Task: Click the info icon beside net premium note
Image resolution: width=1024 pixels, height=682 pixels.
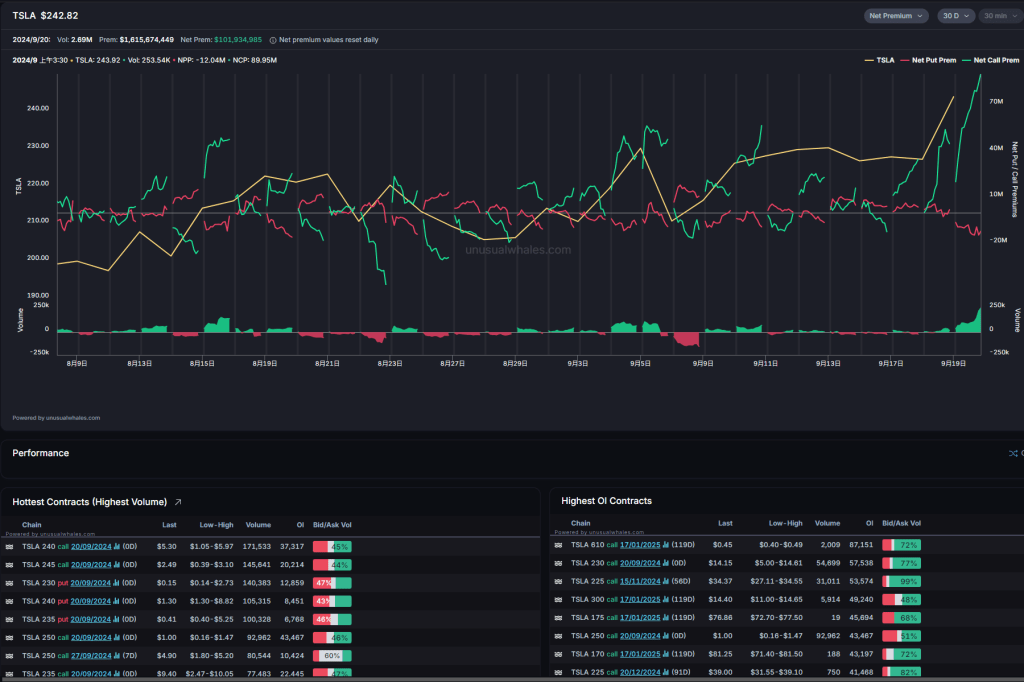Action: point(273,40)
